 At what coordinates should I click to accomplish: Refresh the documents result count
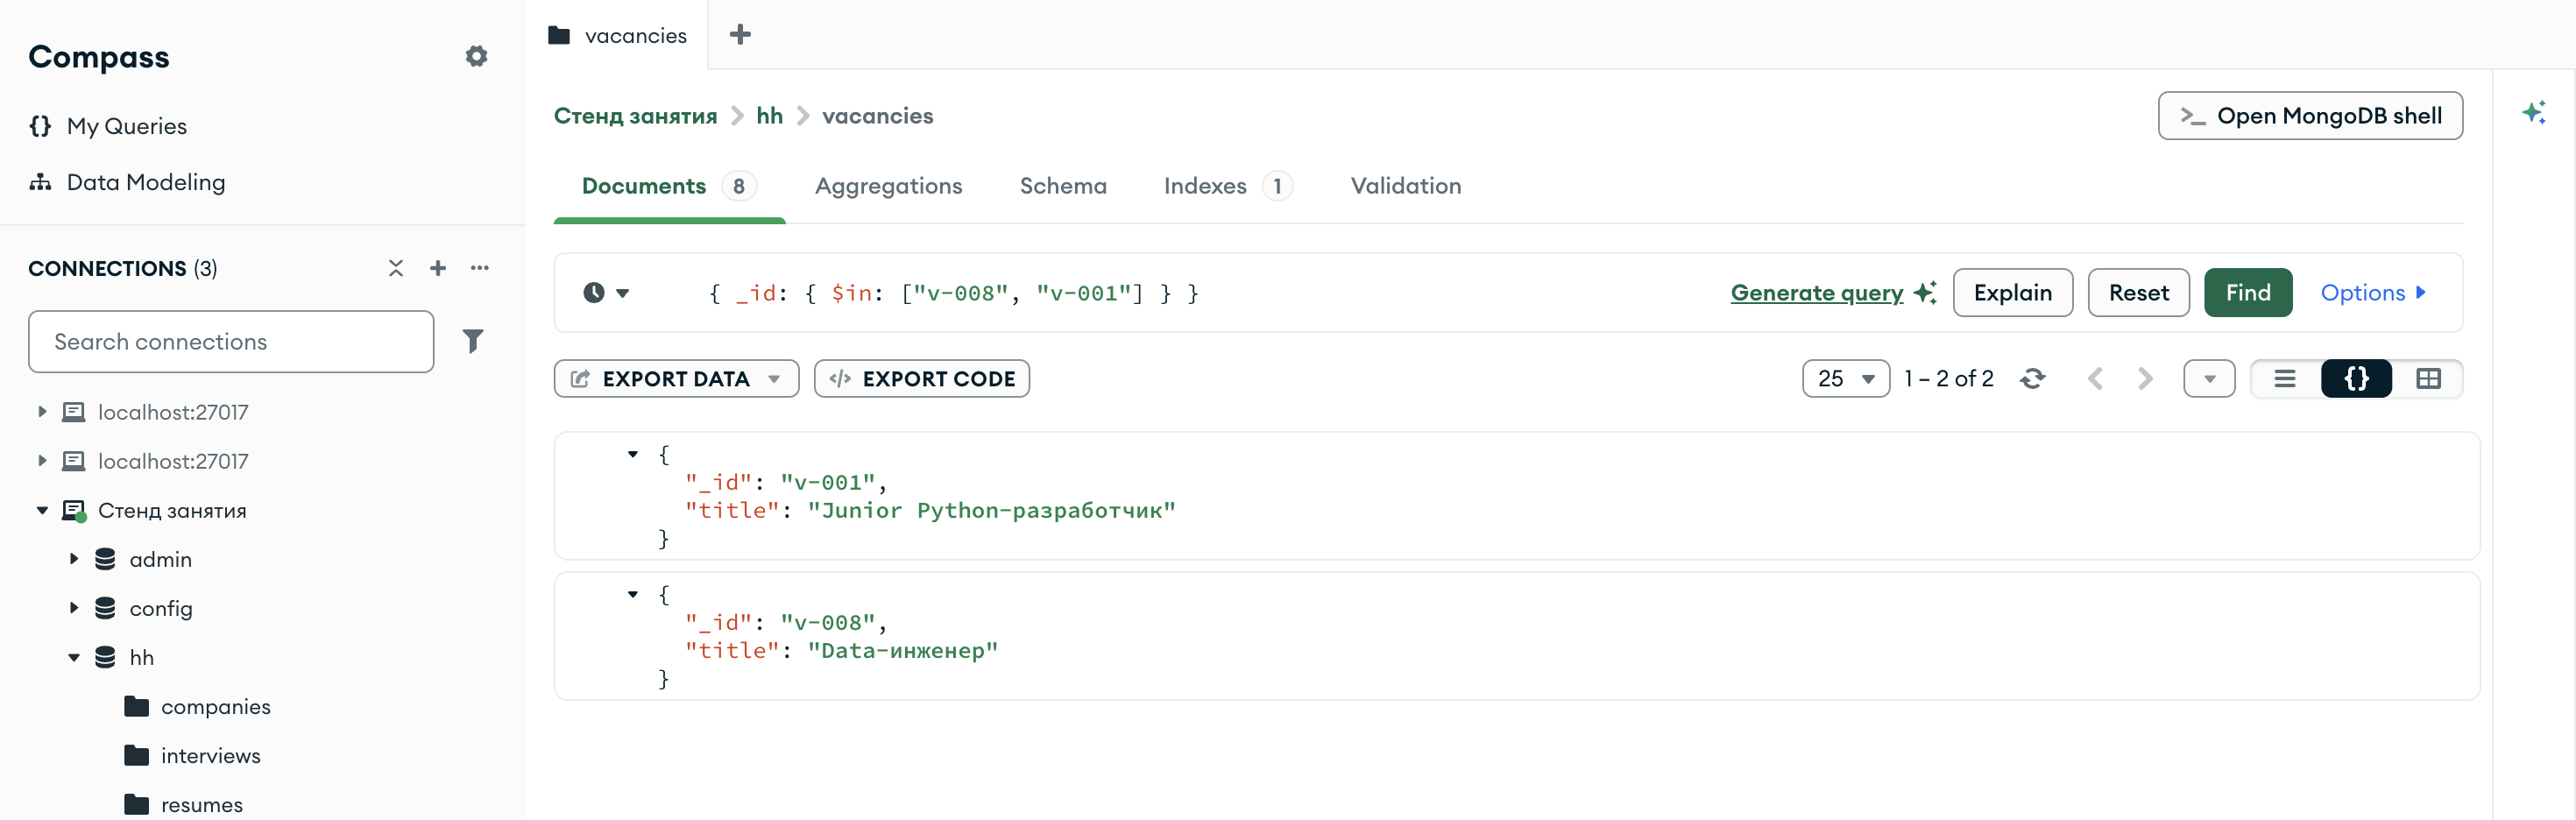click(x=2032, y=378)
